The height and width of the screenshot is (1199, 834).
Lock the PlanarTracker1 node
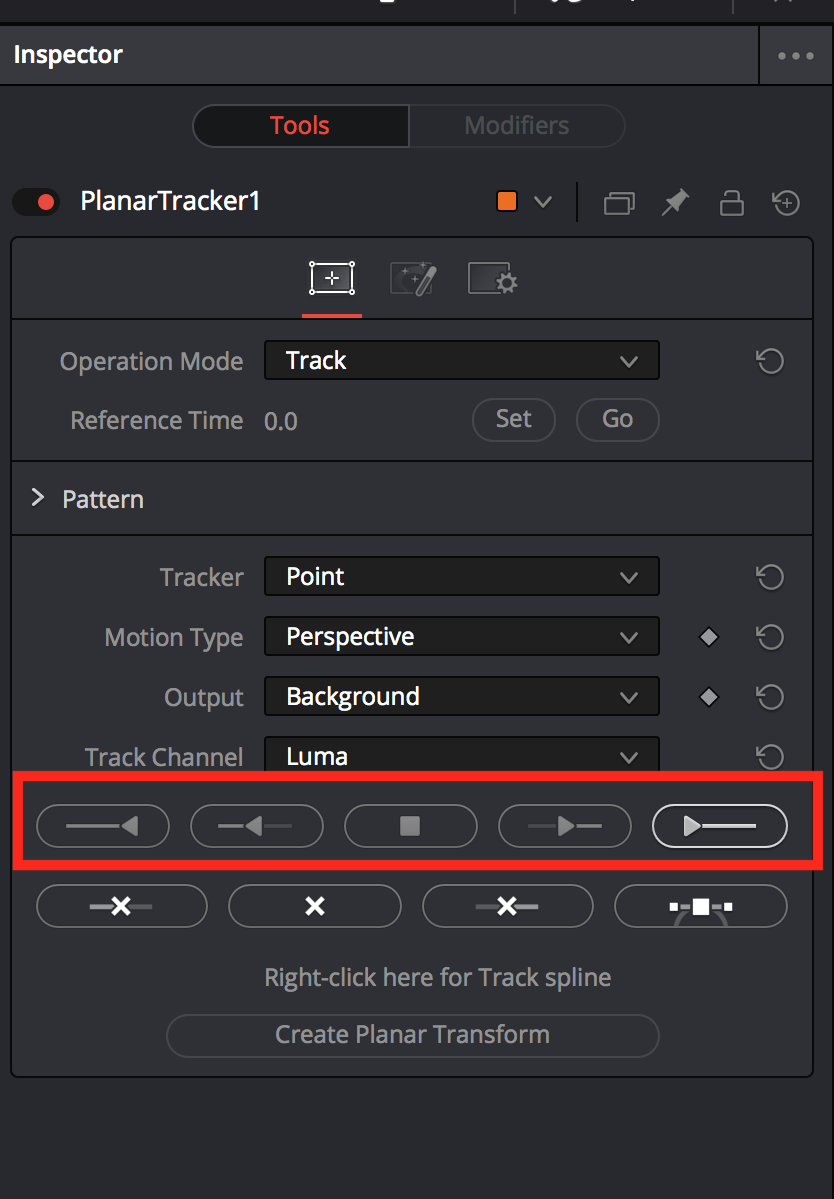[732, 203]
